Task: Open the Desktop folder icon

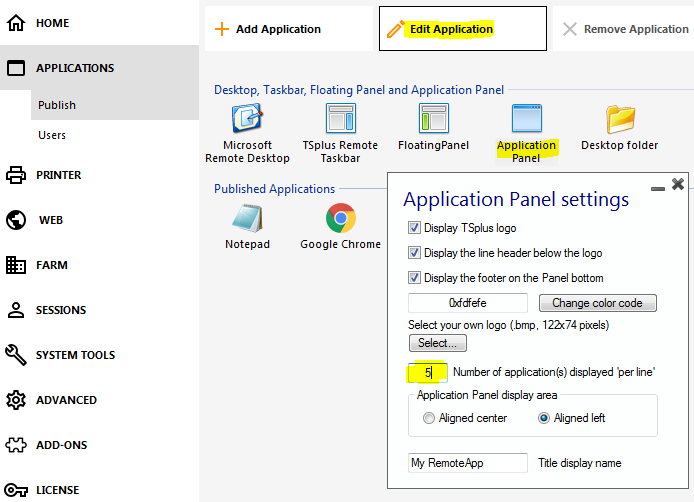Action: click(x=620, y=119)
